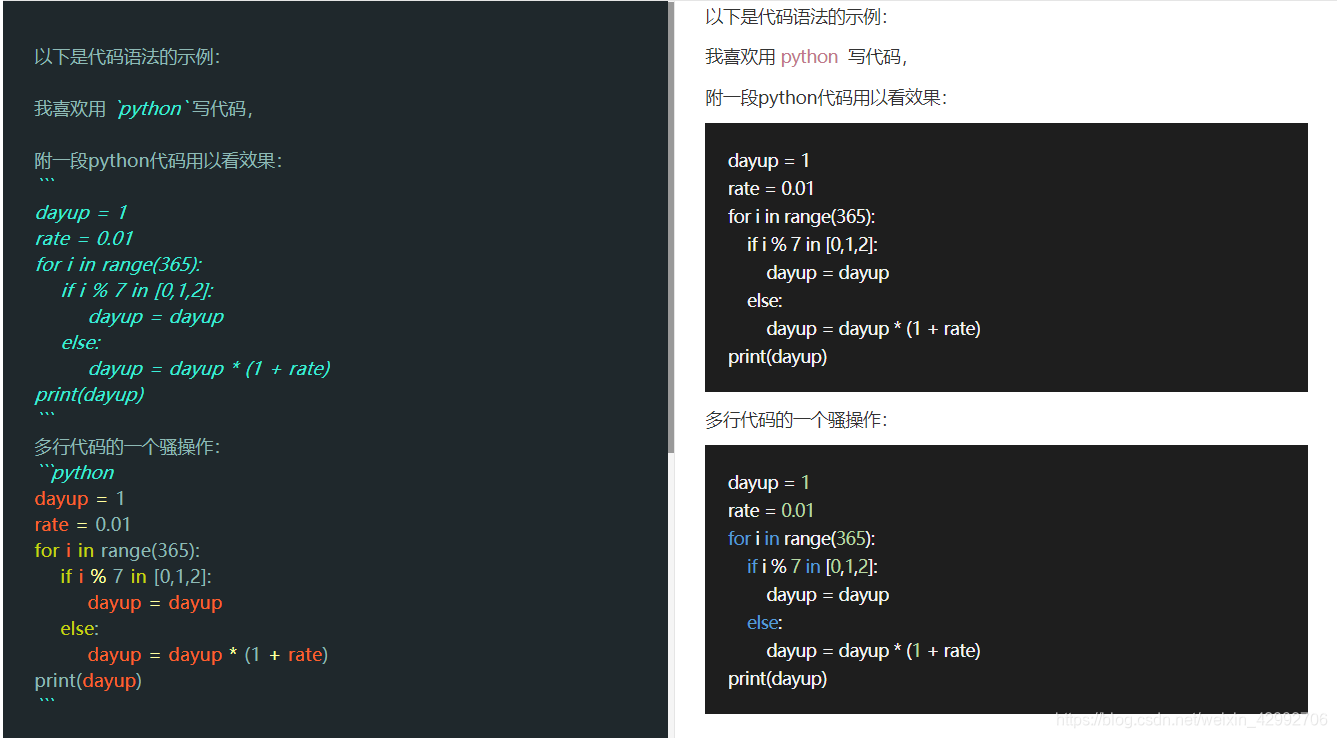Click pink 'python' inline code in preview
This screenshot has height=738, width=1337.
point(809,57)
